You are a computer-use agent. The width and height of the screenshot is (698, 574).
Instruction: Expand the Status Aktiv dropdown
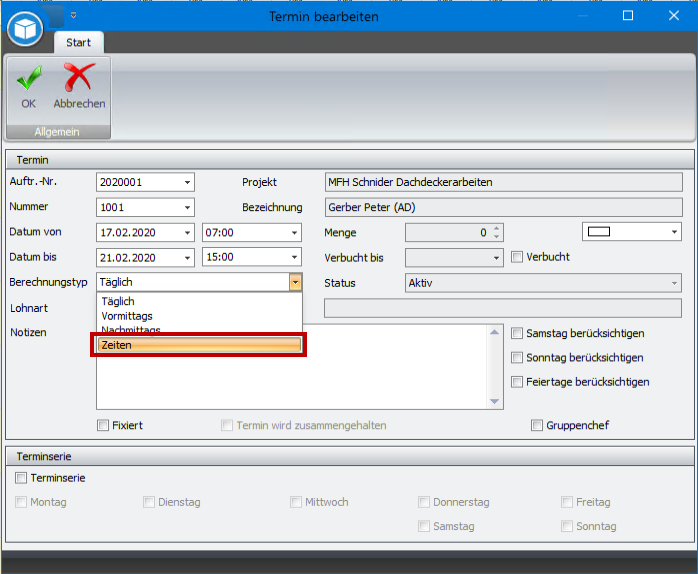point(674,283)
